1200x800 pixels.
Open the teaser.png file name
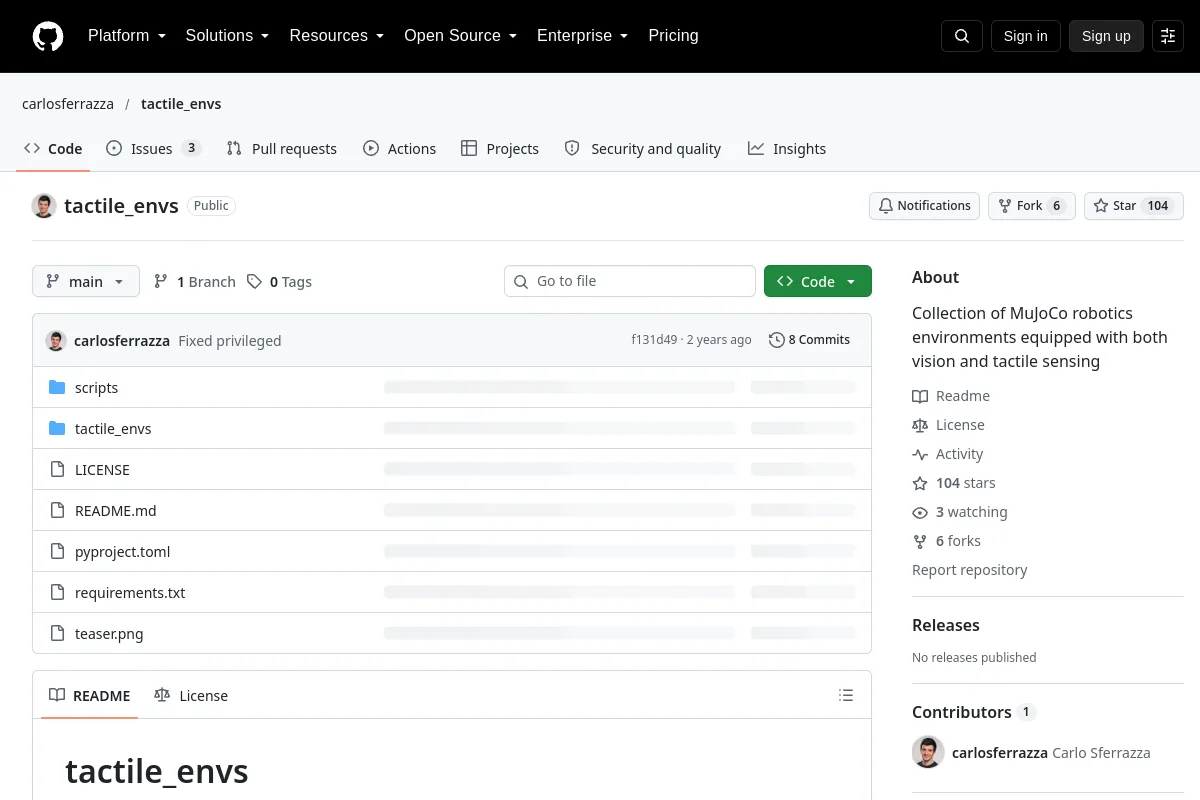pyautogui.click(x=109, y=634)
